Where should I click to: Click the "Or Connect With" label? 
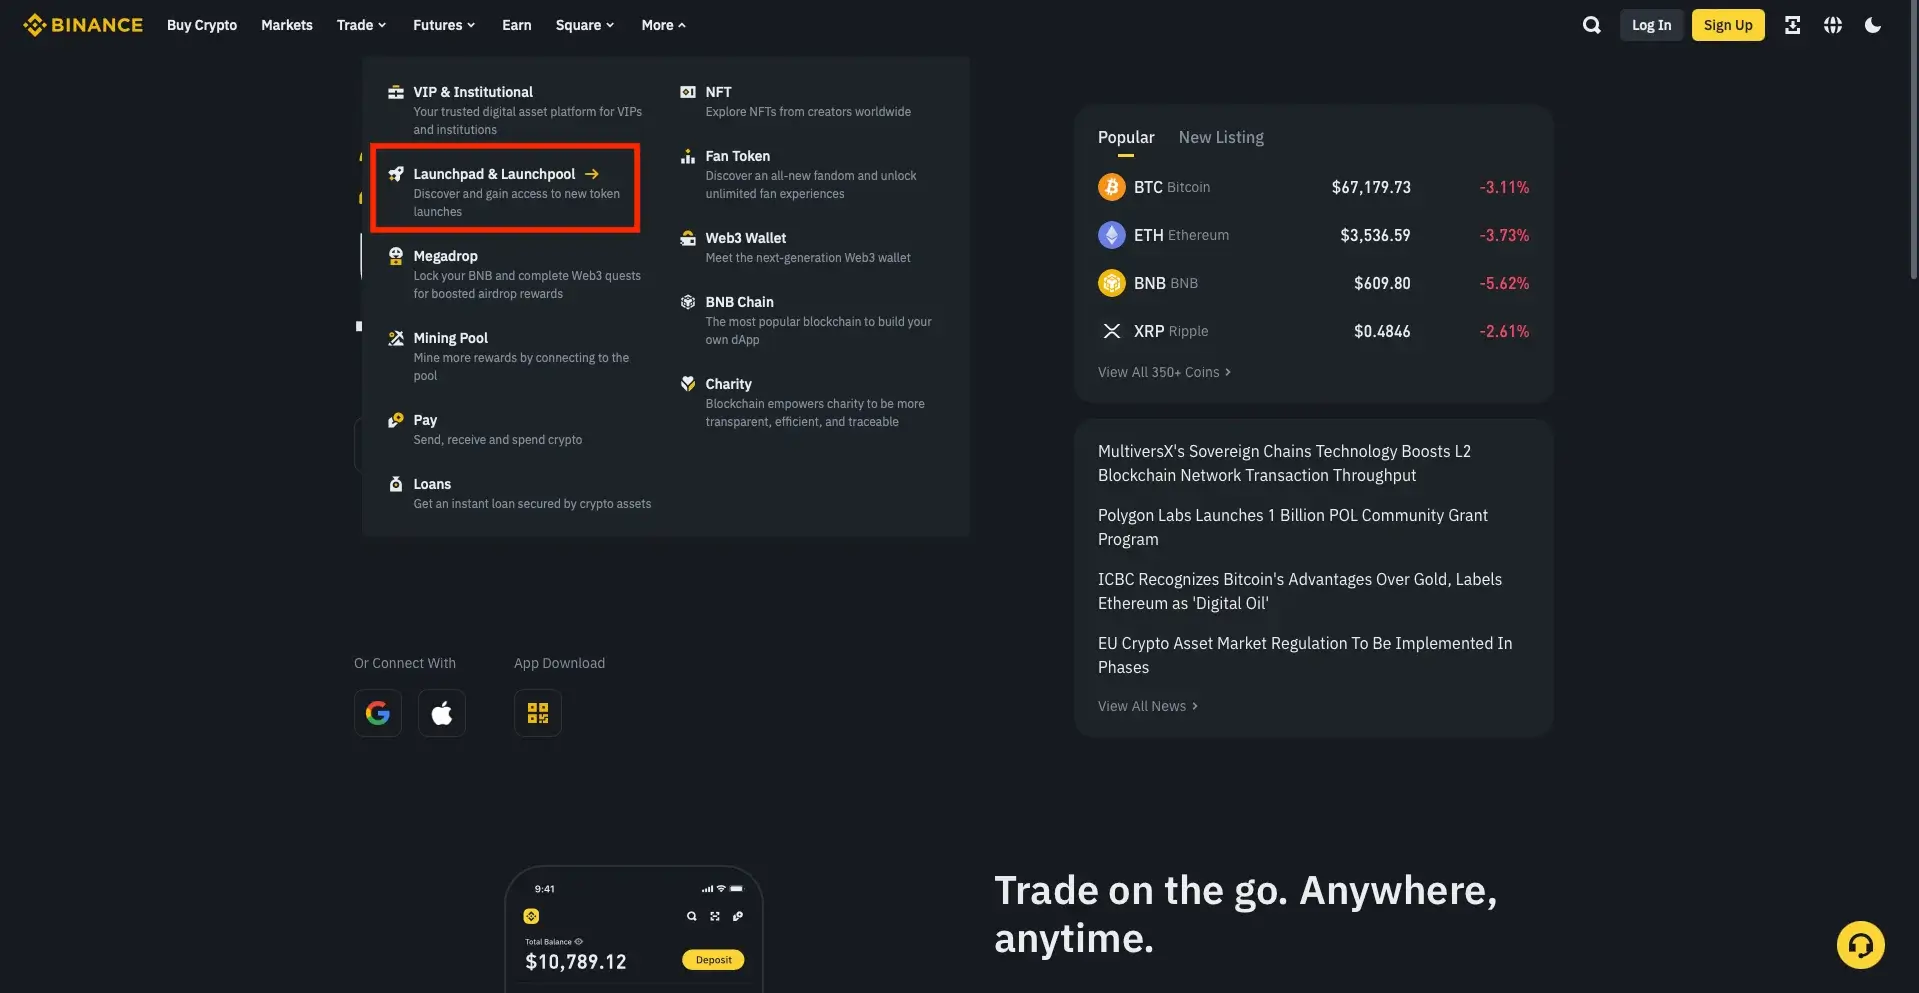pos(405,663)
